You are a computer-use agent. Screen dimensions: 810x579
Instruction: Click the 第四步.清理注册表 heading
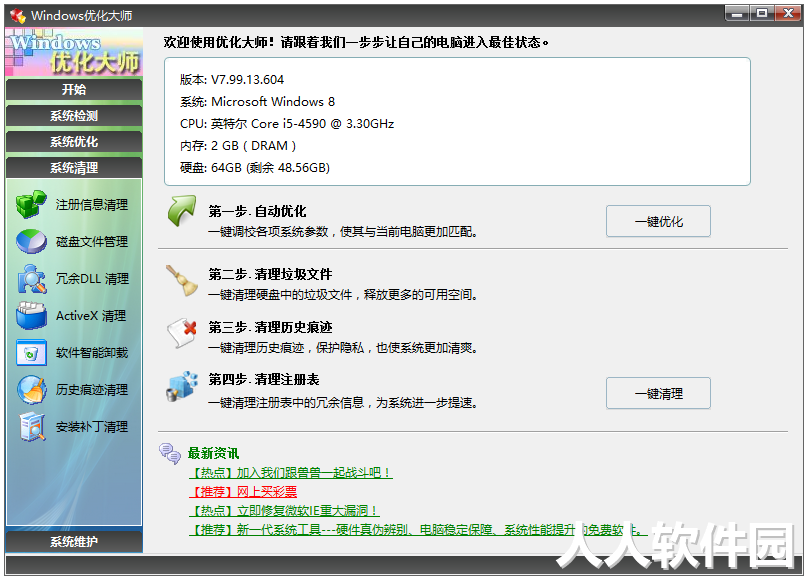[x=264, y=380]
